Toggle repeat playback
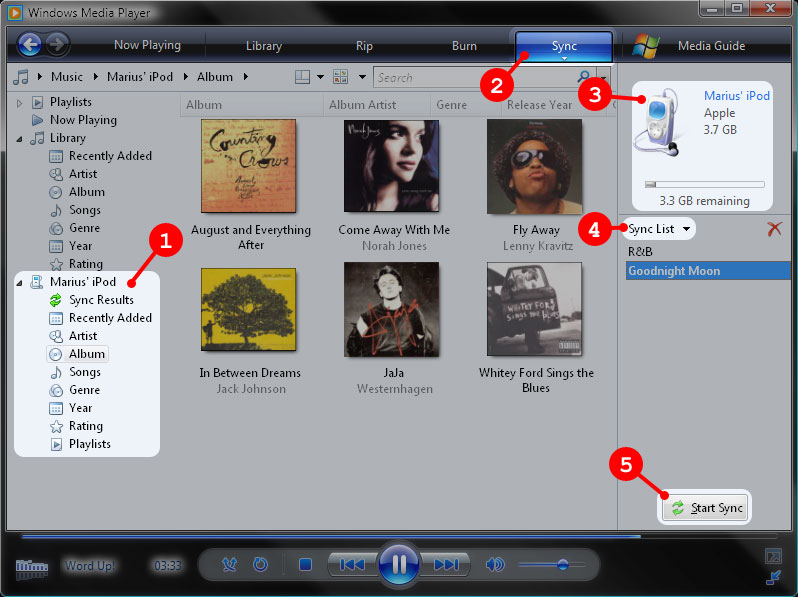 click(261, 564)
